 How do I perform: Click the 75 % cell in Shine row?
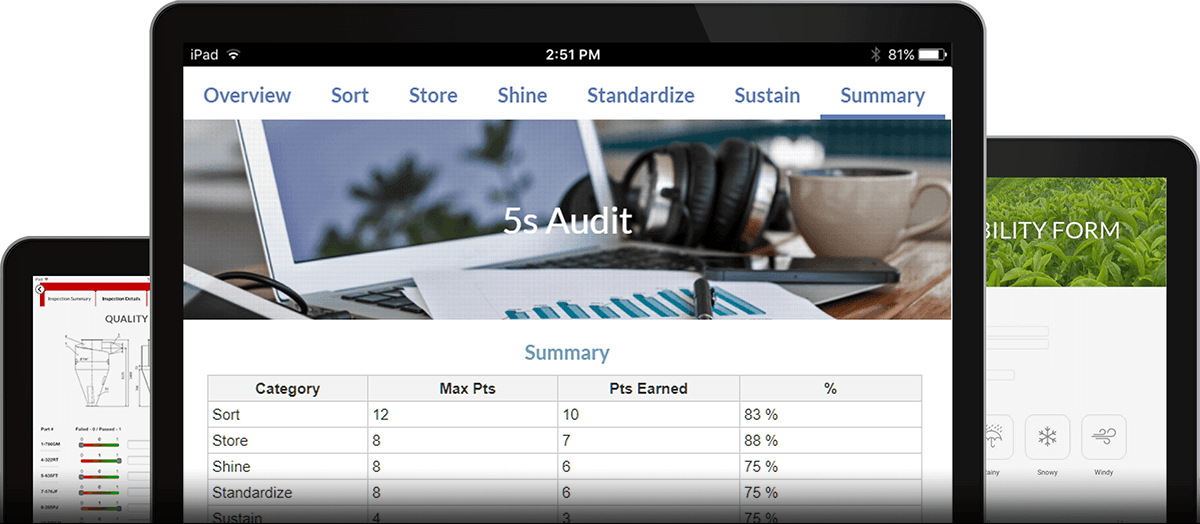tap(830, 466)
